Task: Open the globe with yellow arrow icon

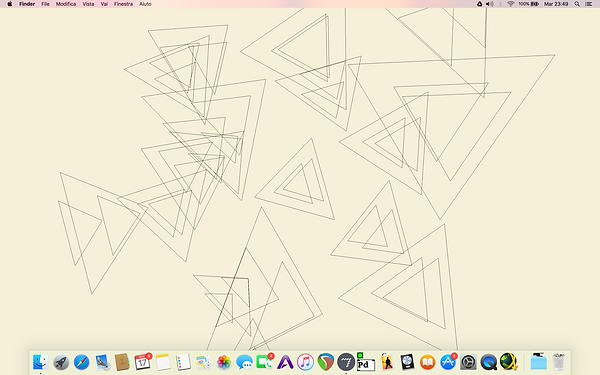Action: coord(509,362)
